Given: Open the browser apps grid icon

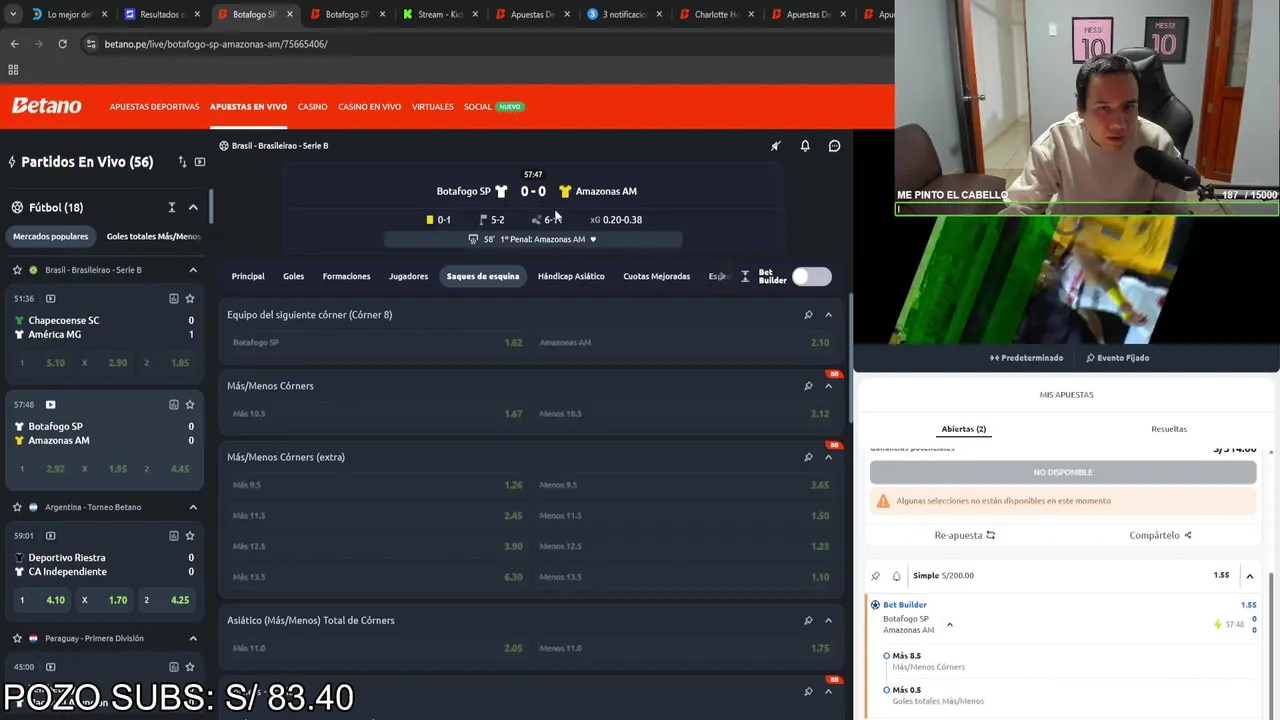Looking at the screenshot, I should click(13, 70).
